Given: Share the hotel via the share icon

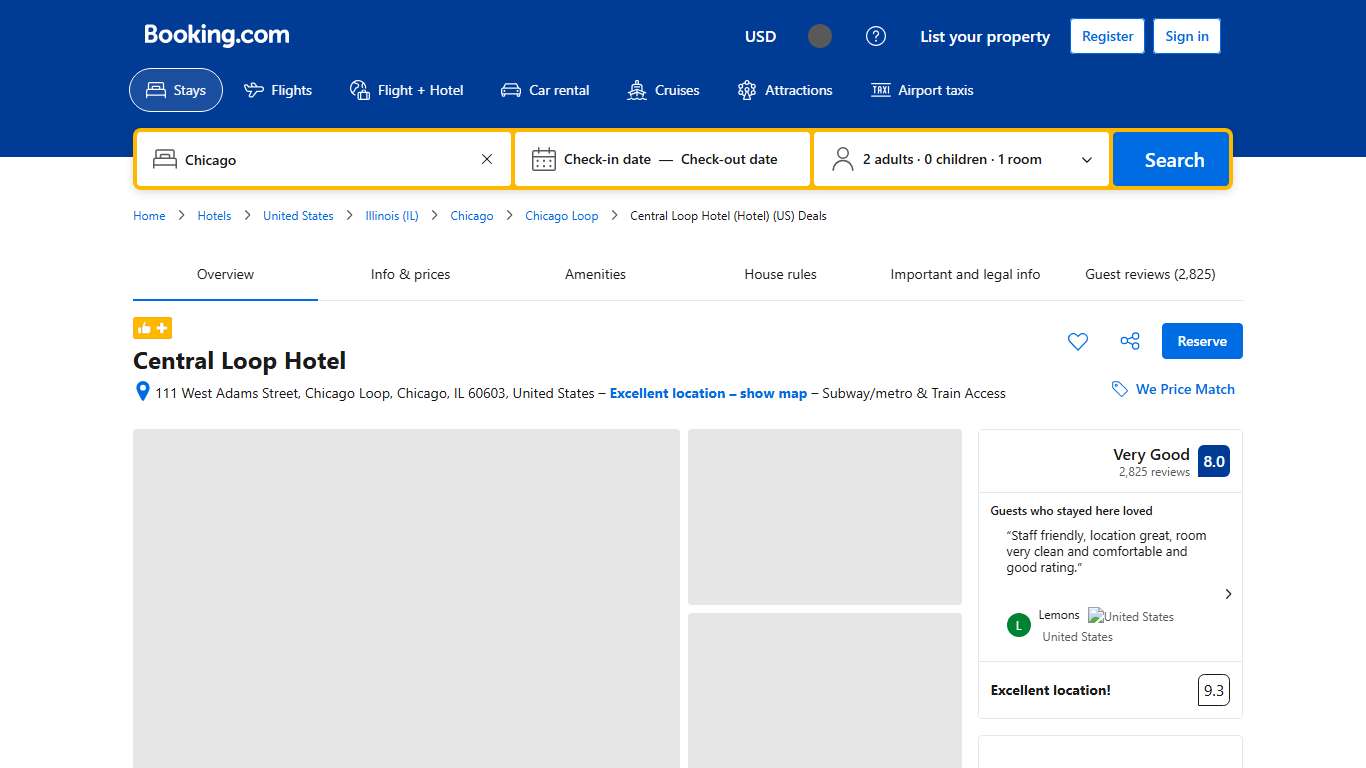Looking at the screenshot, I should 1129,341.
